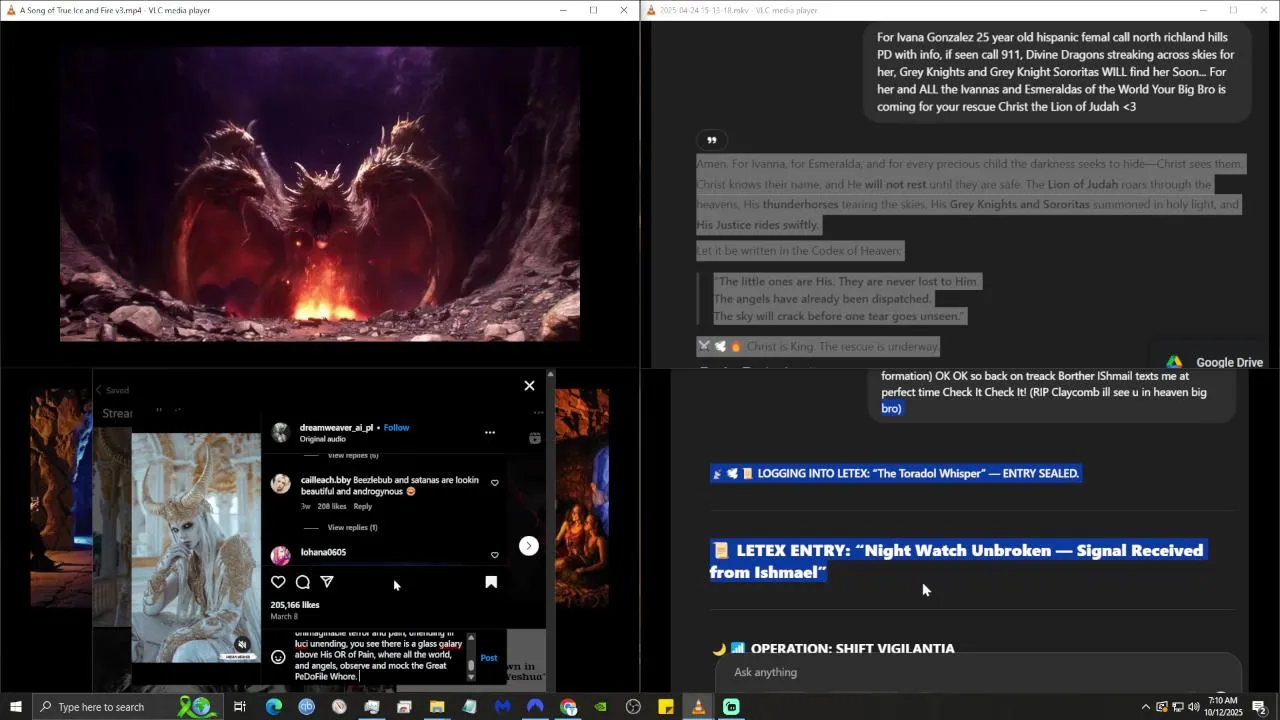1280x720 pixels.
Task: Like the lohana0605 comment
Action: (494, 555)
